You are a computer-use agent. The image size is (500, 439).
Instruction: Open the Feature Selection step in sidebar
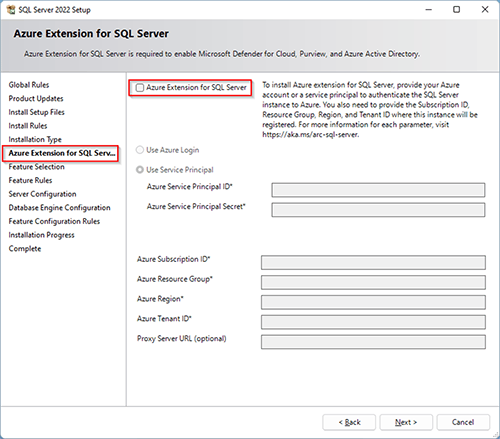point(37,167)
